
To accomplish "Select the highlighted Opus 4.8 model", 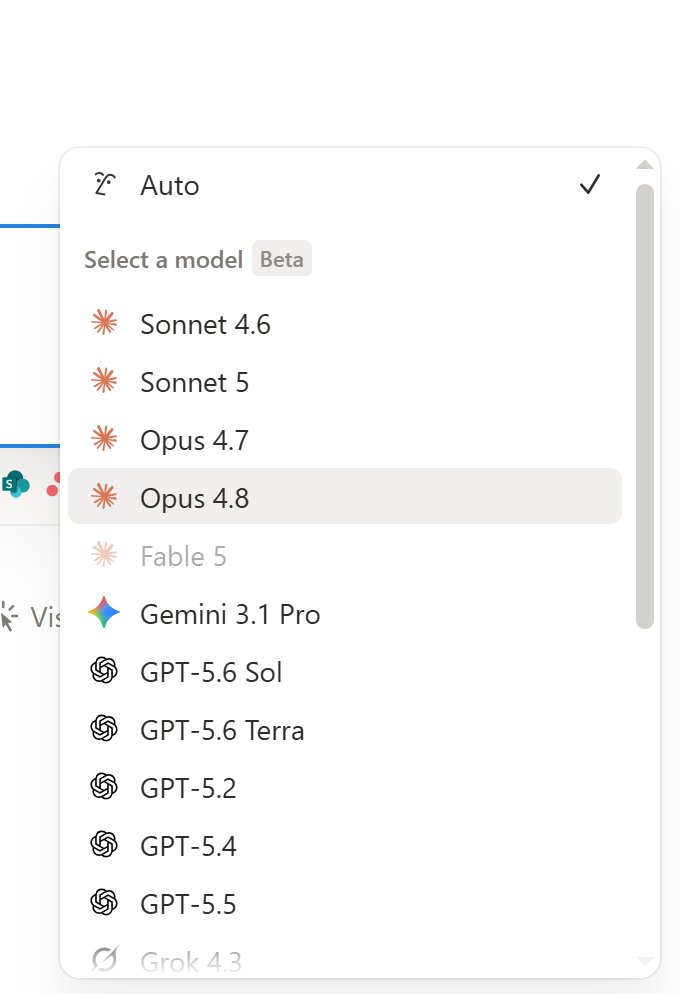I will pyautogui.click(x=345, y=496).
